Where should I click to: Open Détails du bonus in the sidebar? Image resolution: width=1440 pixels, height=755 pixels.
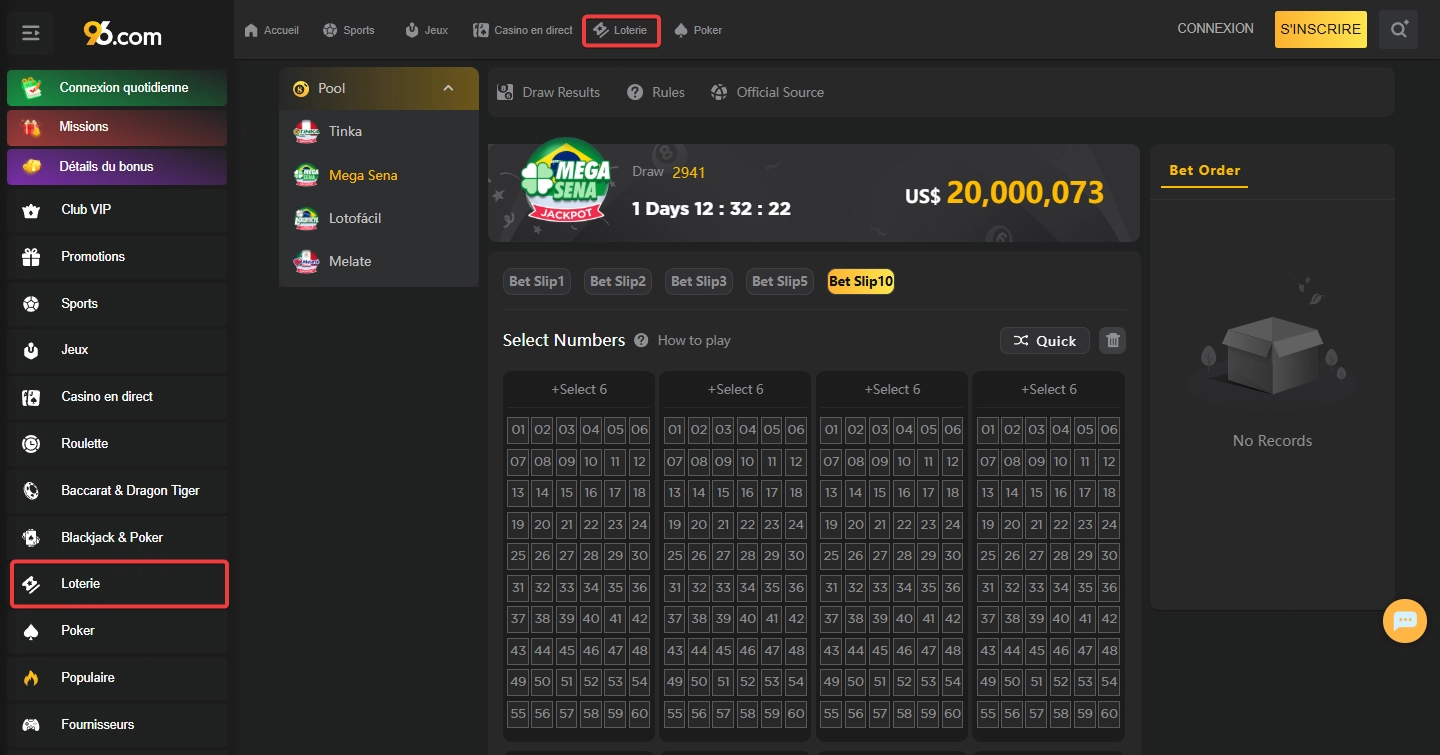(117, 166)
